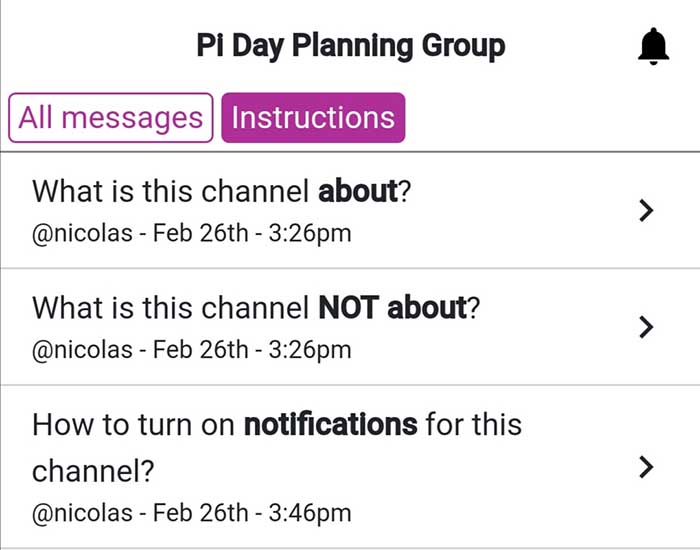The height and width of the screenshot is (550, 700).
Task: Select the Instructions tab
Action: coord(313,118)
